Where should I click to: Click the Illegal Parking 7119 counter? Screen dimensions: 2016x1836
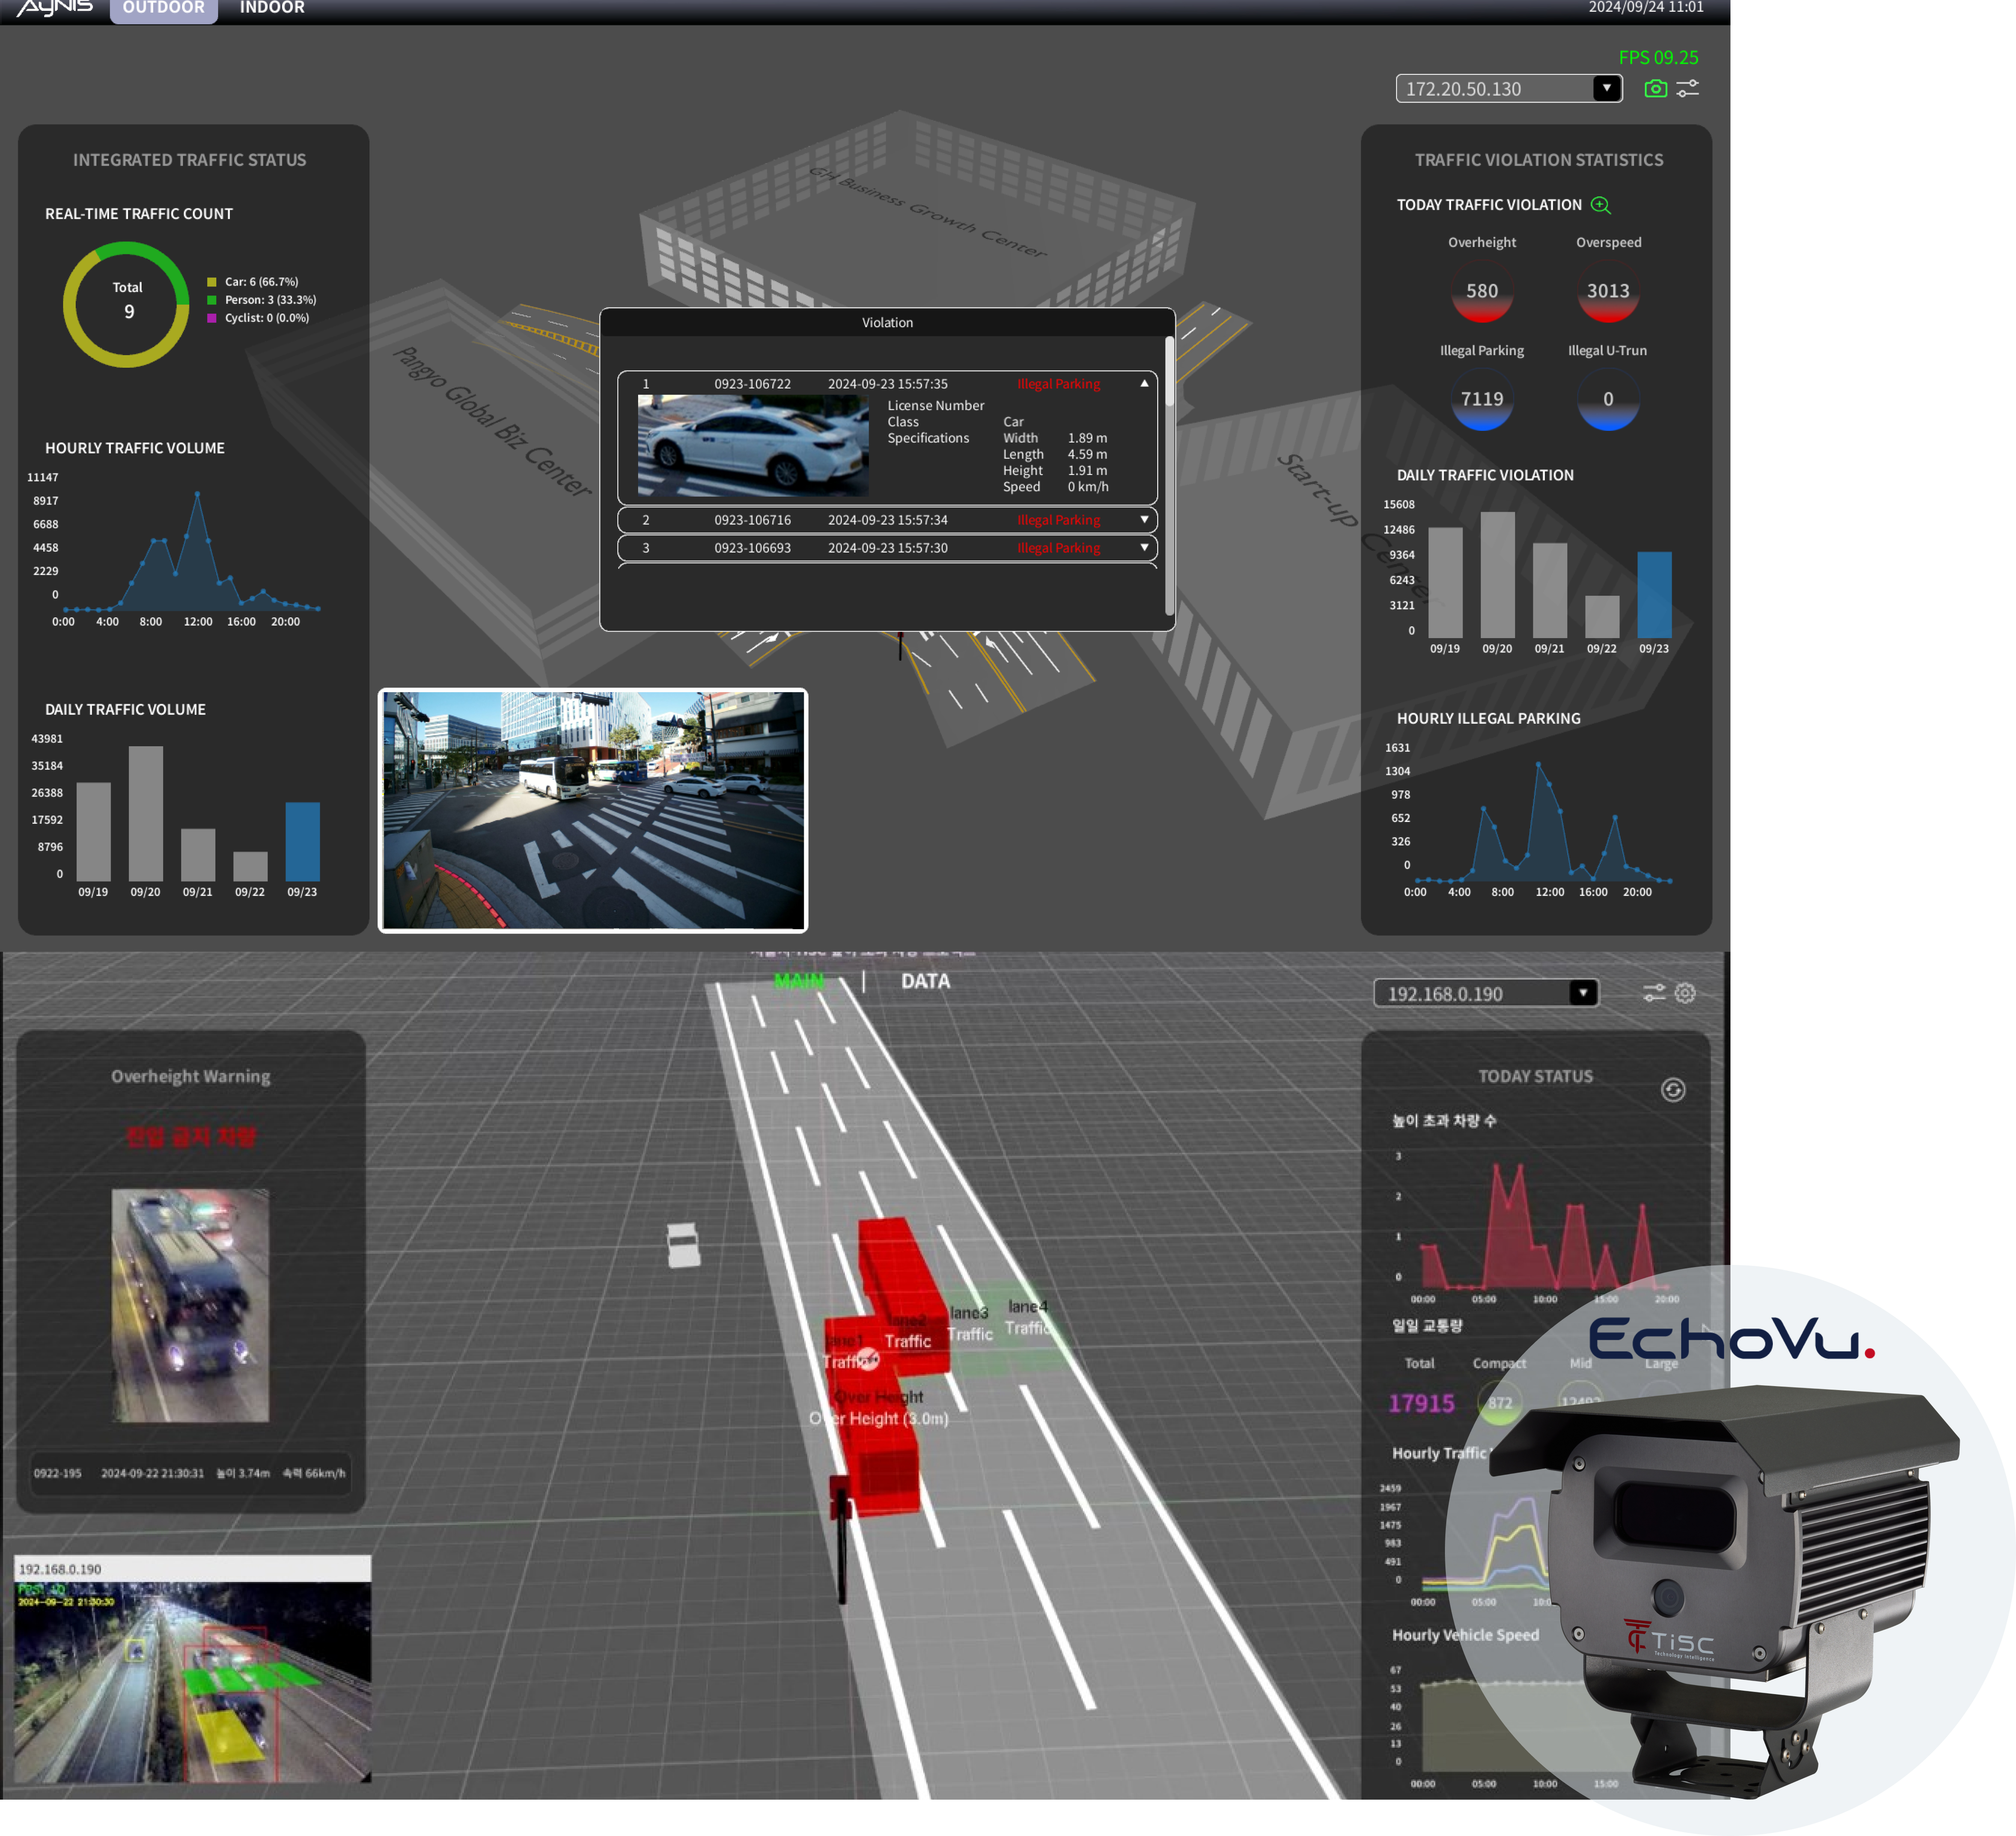[x=1482, y=399]
